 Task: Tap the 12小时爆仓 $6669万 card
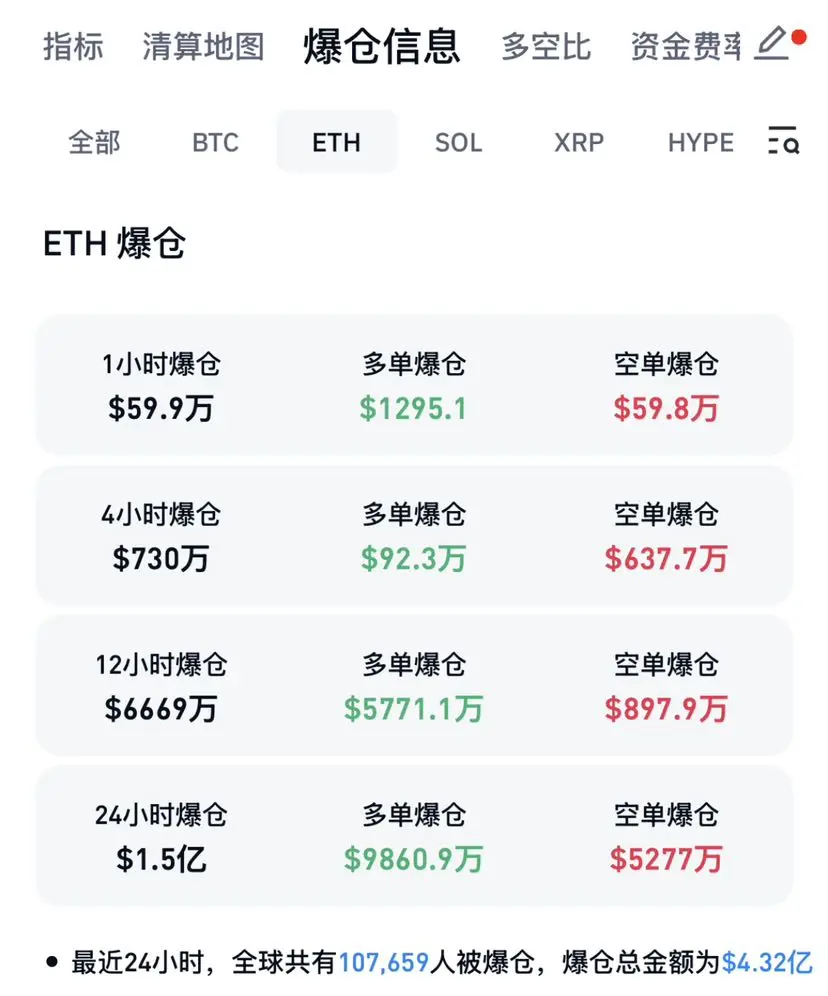[x=415, y=685]
